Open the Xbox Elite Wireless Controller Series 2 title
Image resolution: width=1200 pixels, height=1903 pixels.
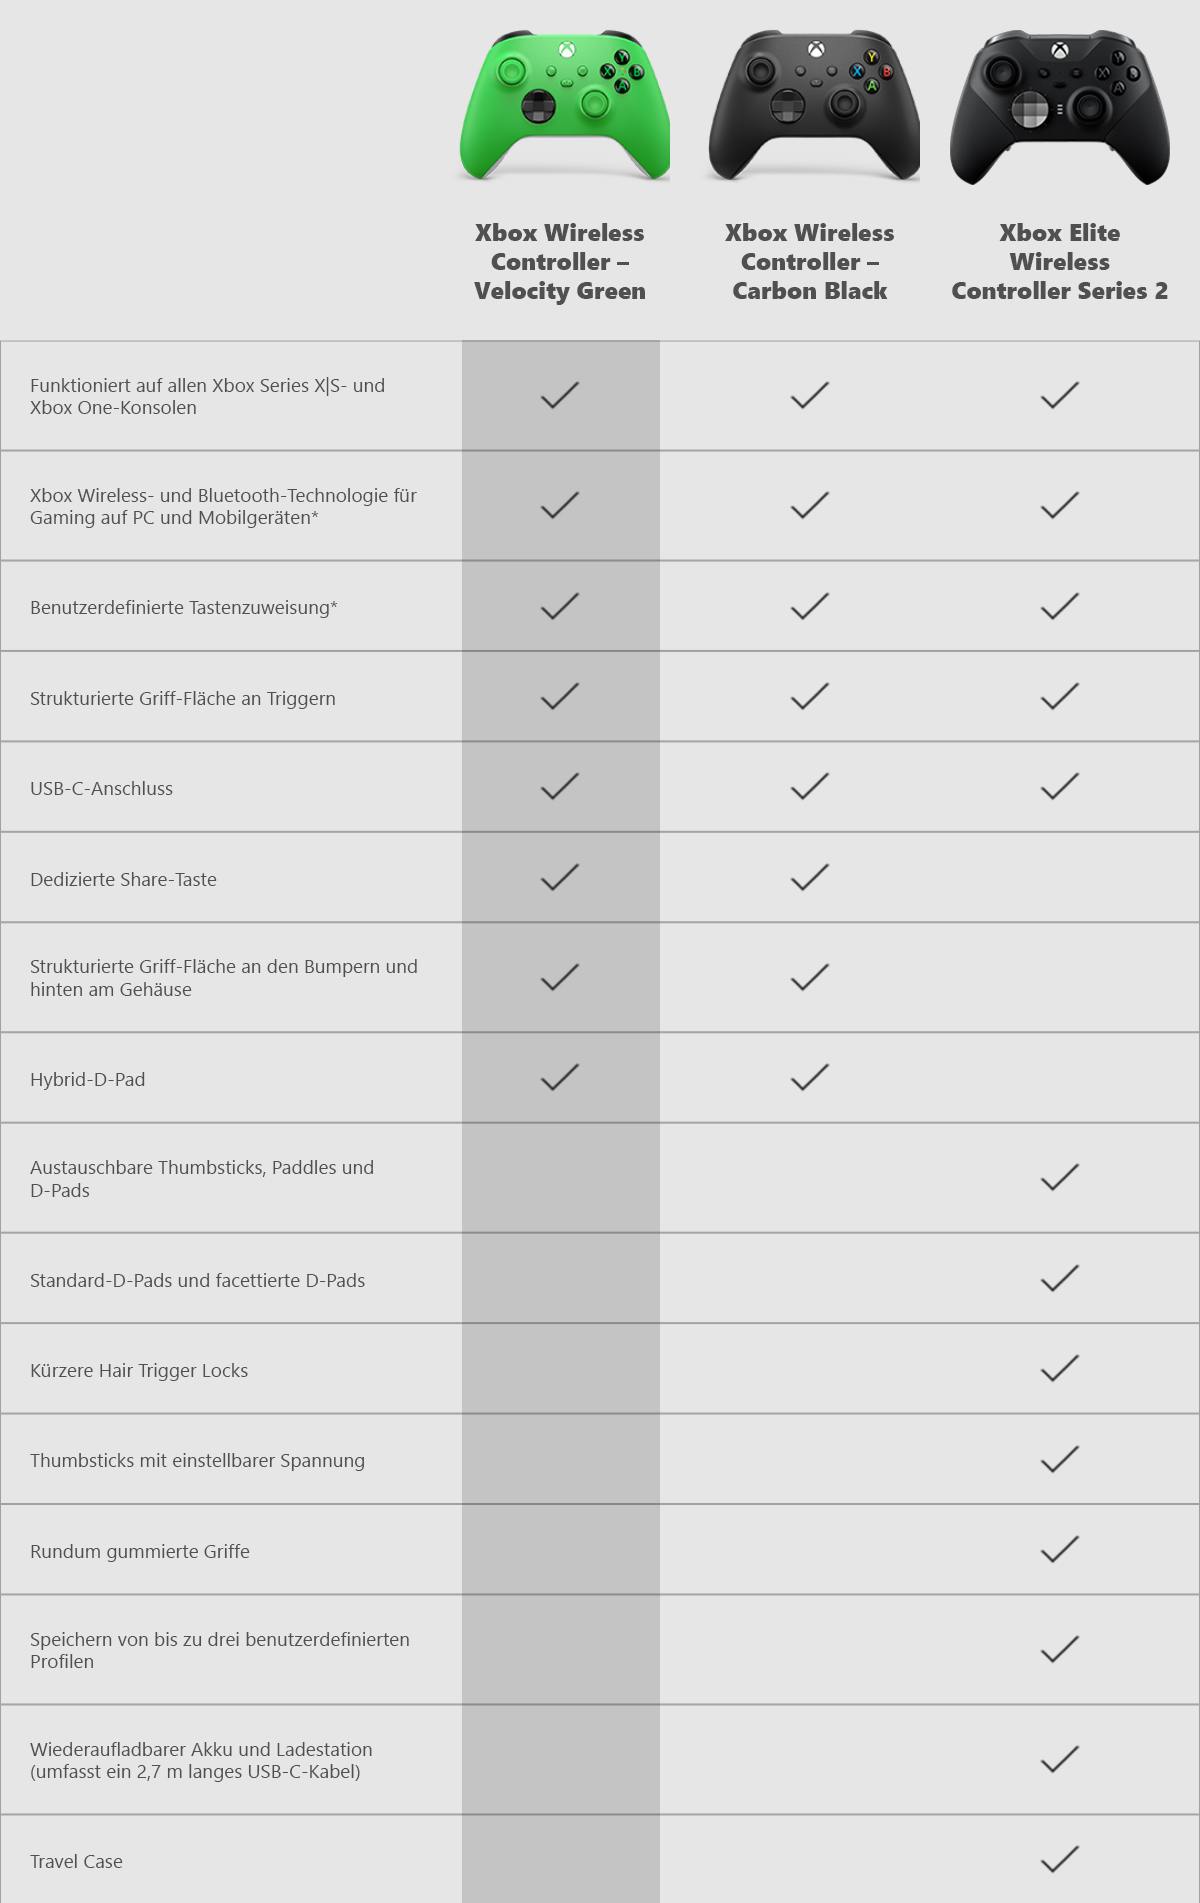1059,262
